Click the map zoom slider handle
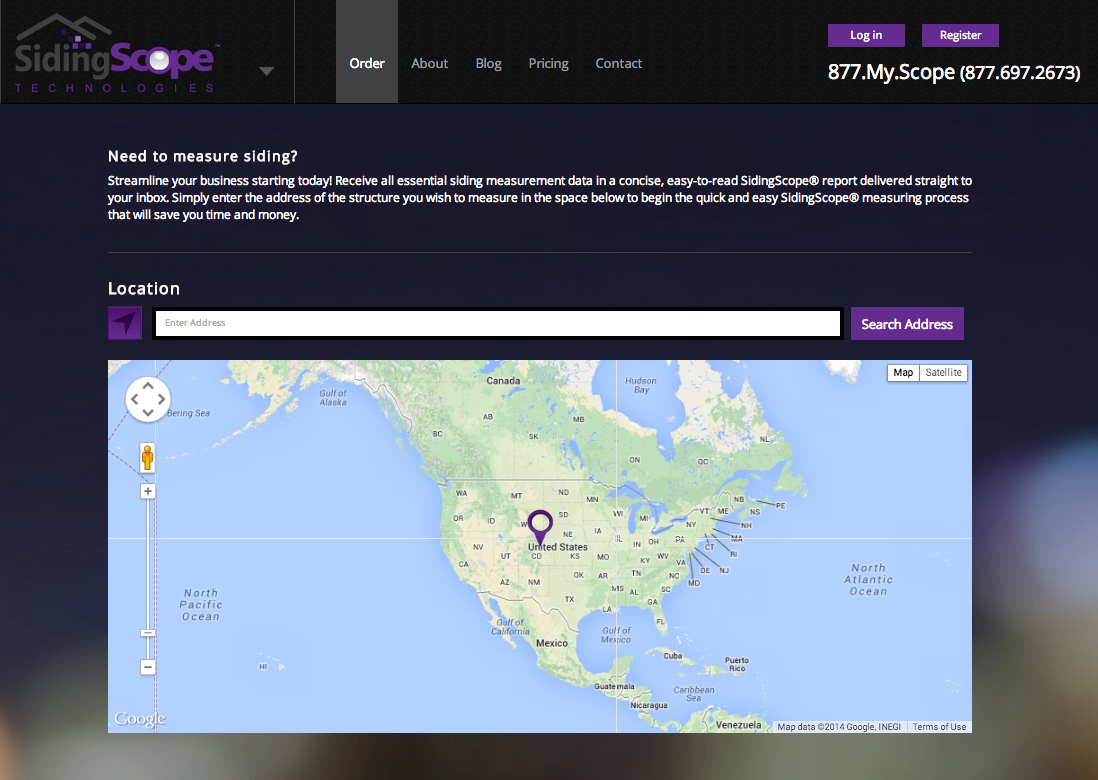This screenshot has width=1098, height=780. 148,633
